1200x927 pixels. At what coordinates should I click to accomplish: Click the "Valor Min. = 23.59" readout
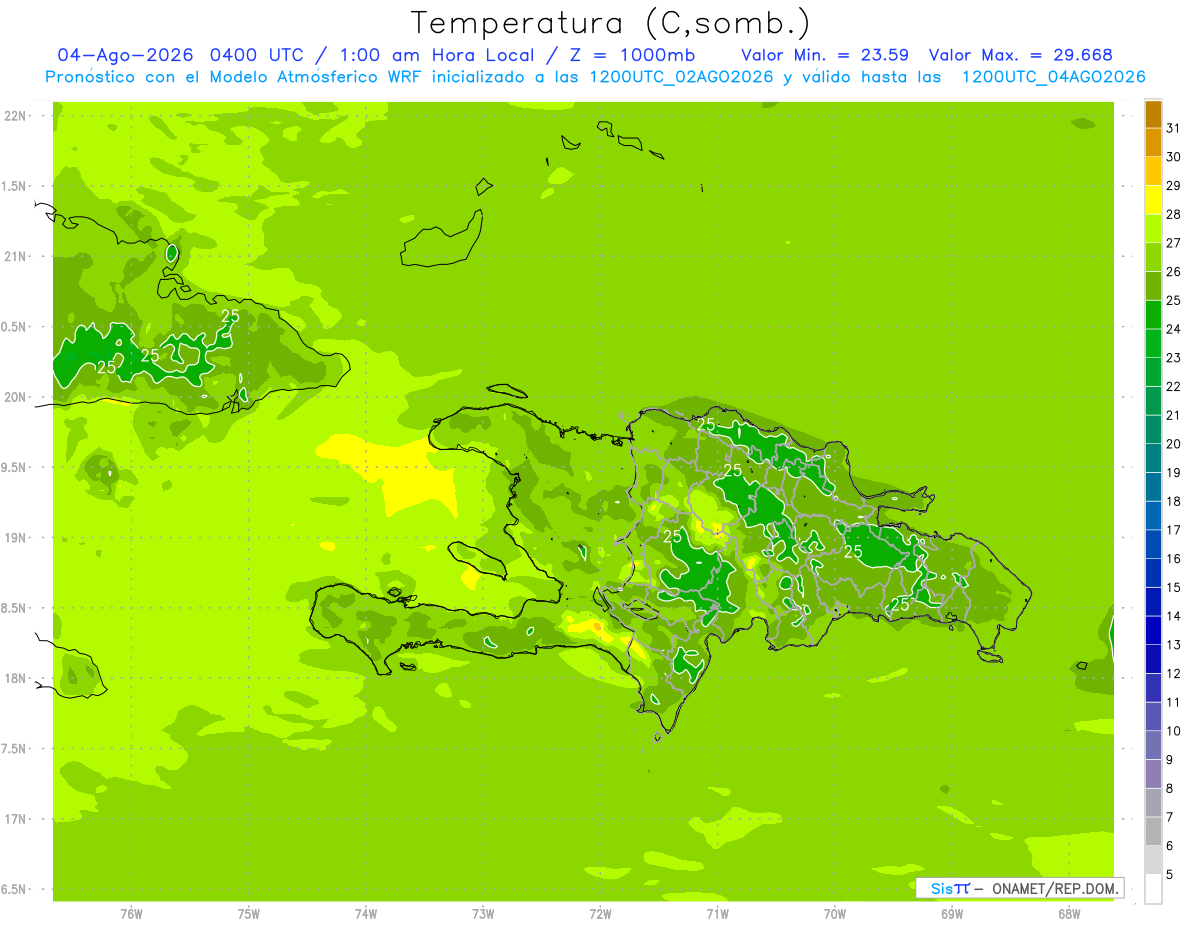click(x=825, y=55)
